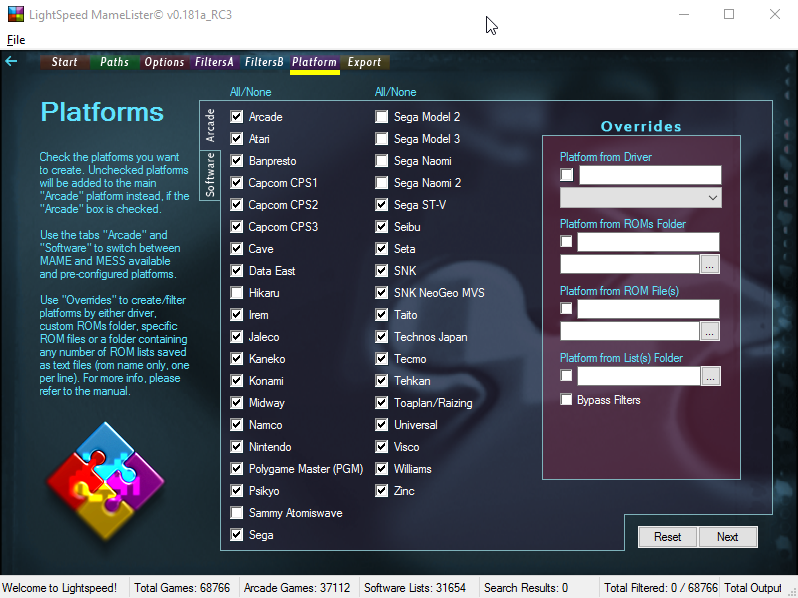Screen dimensions: 798x598
Task: Enable the Hikaru platform checkbox
Action: coord(237,293)
